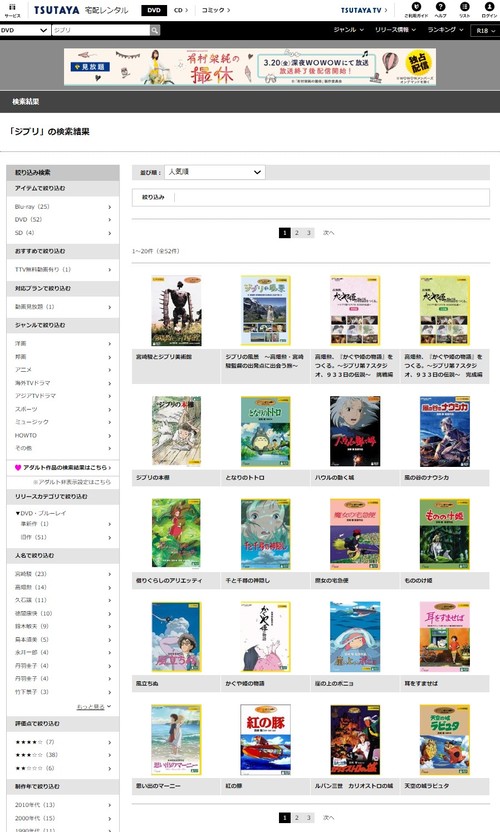This screenshot has height=832, width=500.
Task: Filter by person 鈴木敏夫 (9)
Action: [x=63, y=626]
